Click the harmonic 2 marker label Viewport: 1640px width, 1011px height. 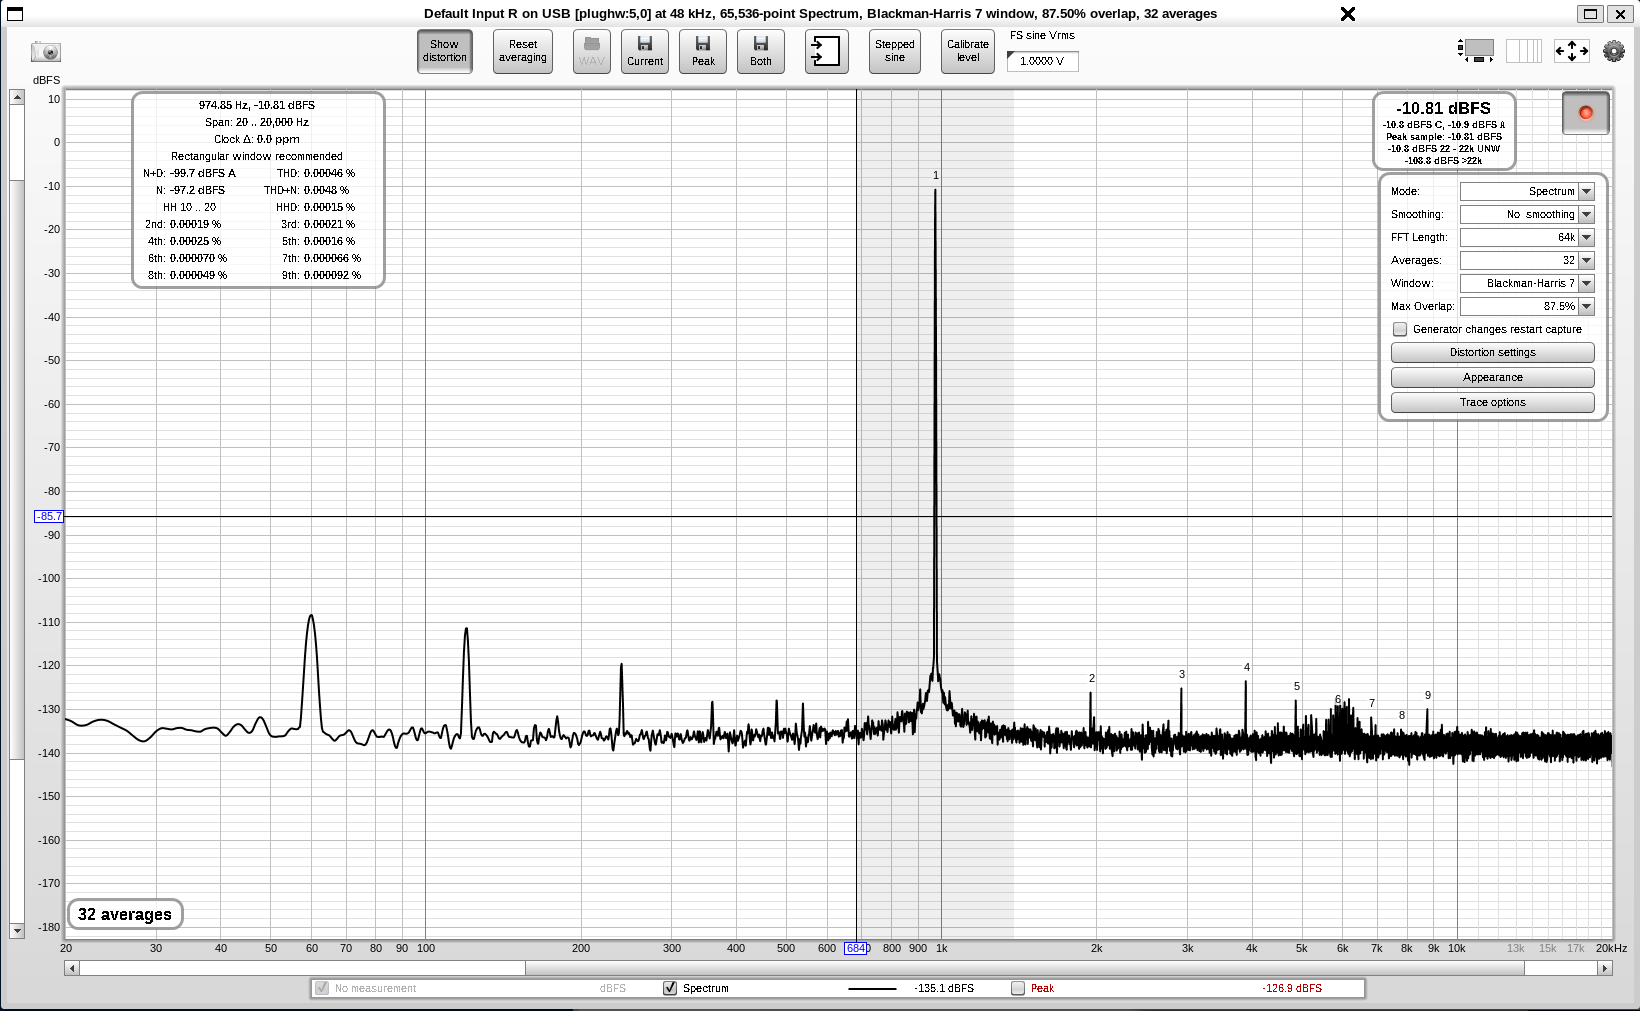[x=1092, y=678]
